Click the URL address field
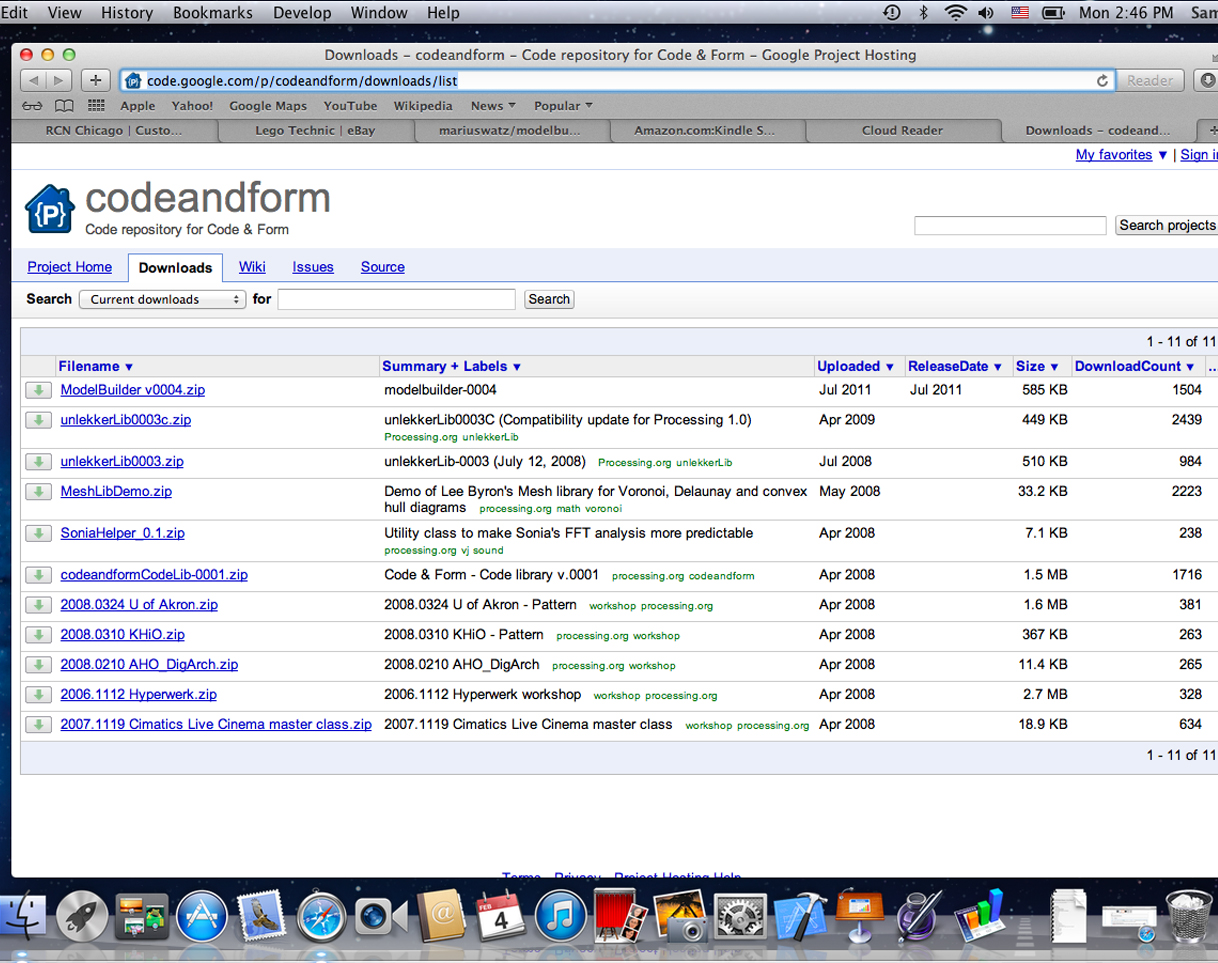This screenshot has height=963, width=1218. 618,81
